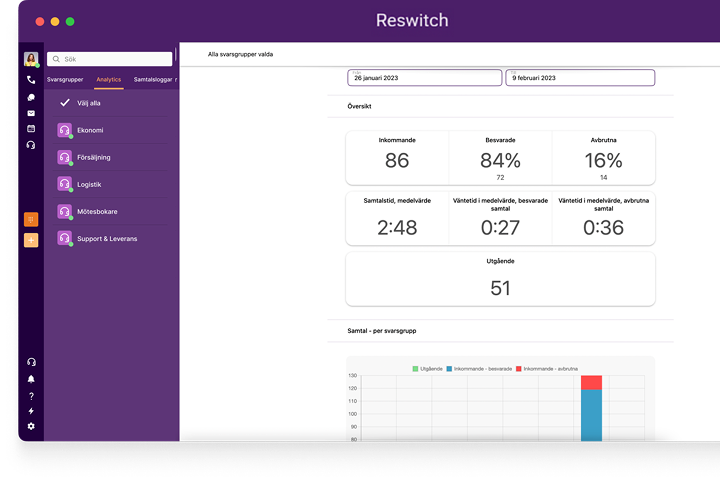Click the orange dialpad button
The height and width of the screenshot is (482, 720).
31,219
